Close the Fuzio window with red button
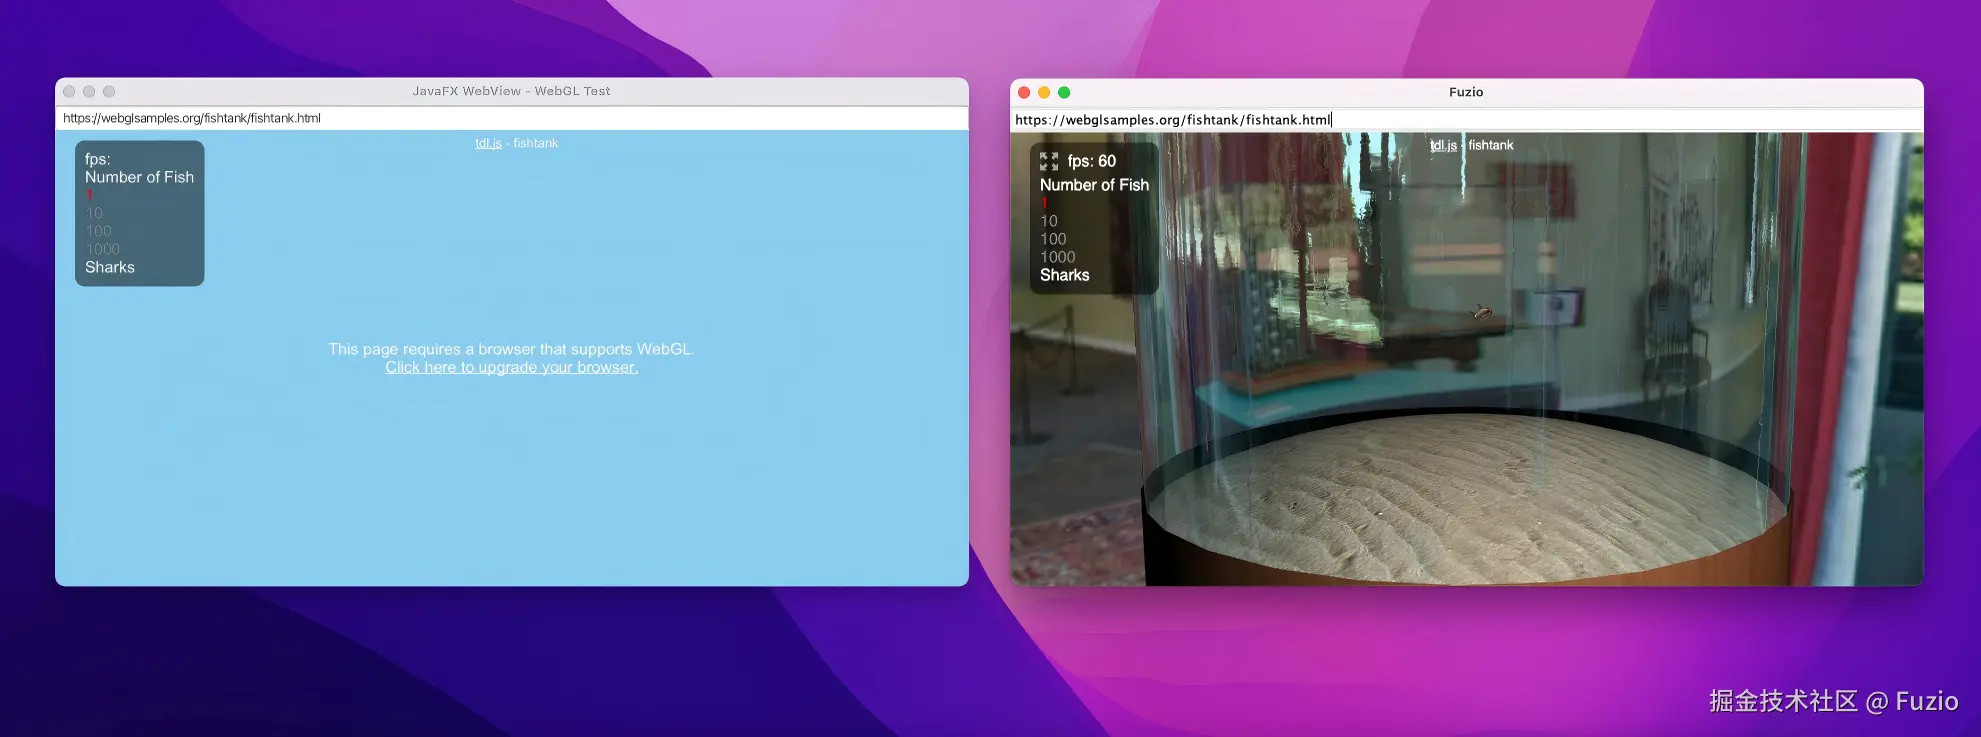Screen dimensions: 1981x737 tap(1024, 92)
